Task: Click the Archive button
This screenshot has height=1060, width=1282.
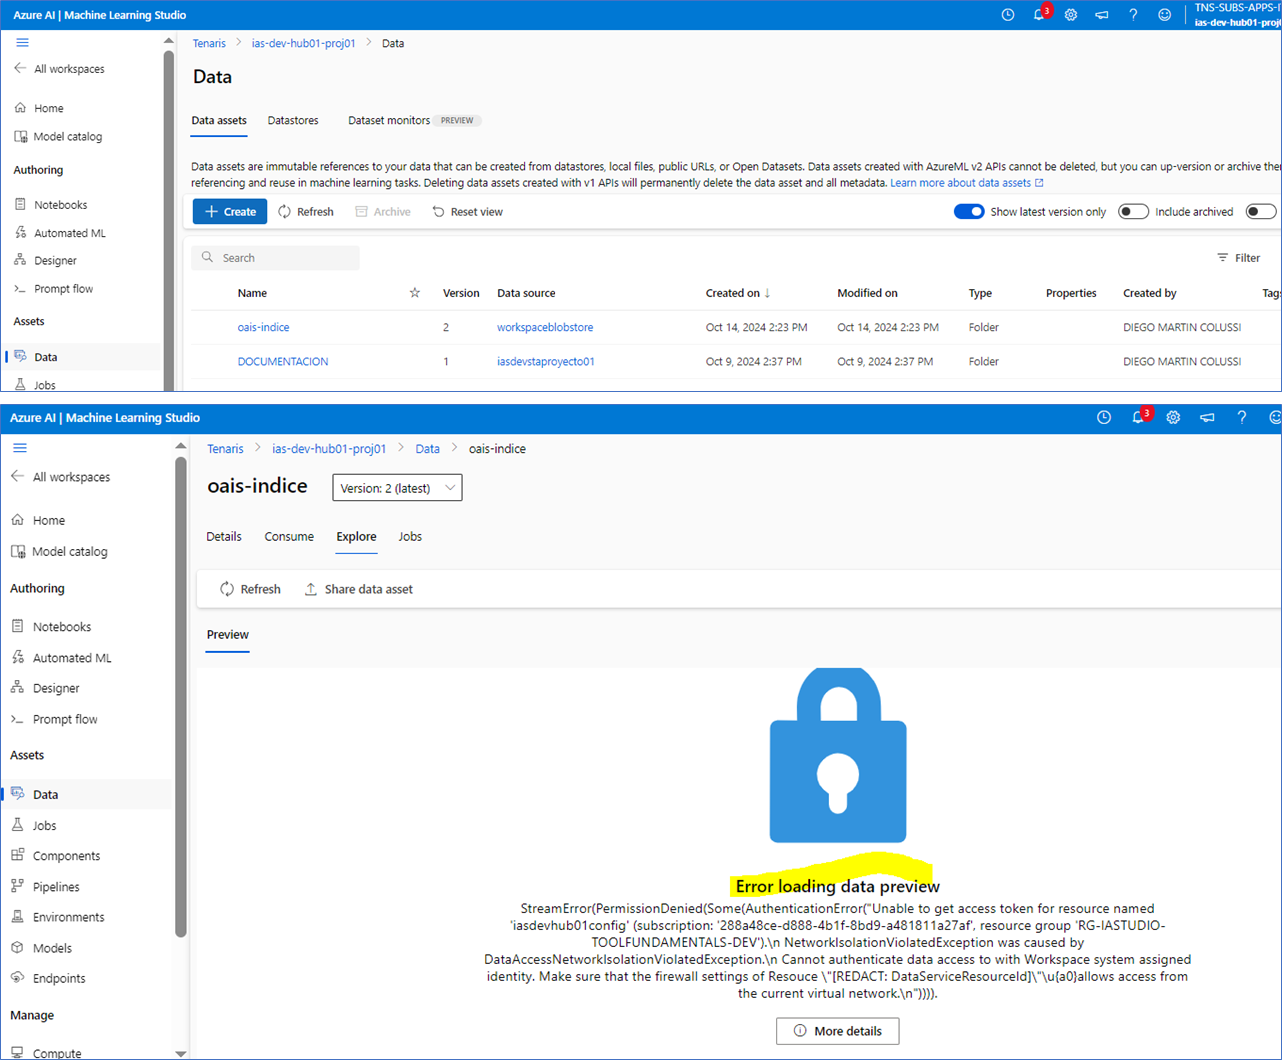Action: tap(383, 212)
